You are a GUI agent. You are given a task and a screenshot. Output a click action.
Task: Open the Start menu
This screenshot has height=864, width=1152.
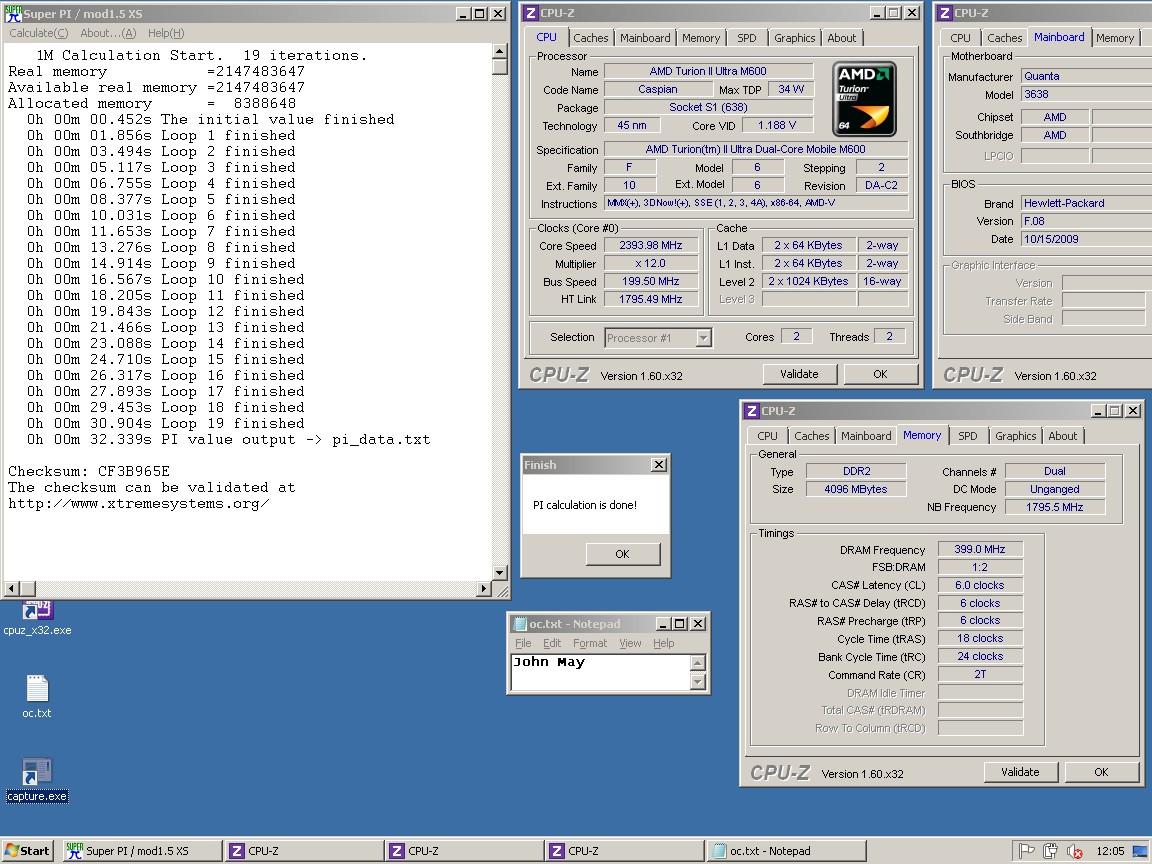28,851
